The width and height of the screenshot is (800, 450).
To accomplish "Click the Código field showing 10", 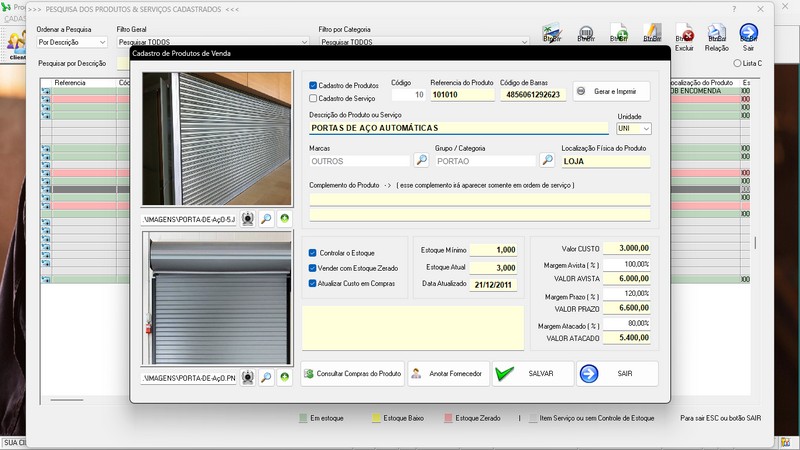I will [x=409, y=94].
